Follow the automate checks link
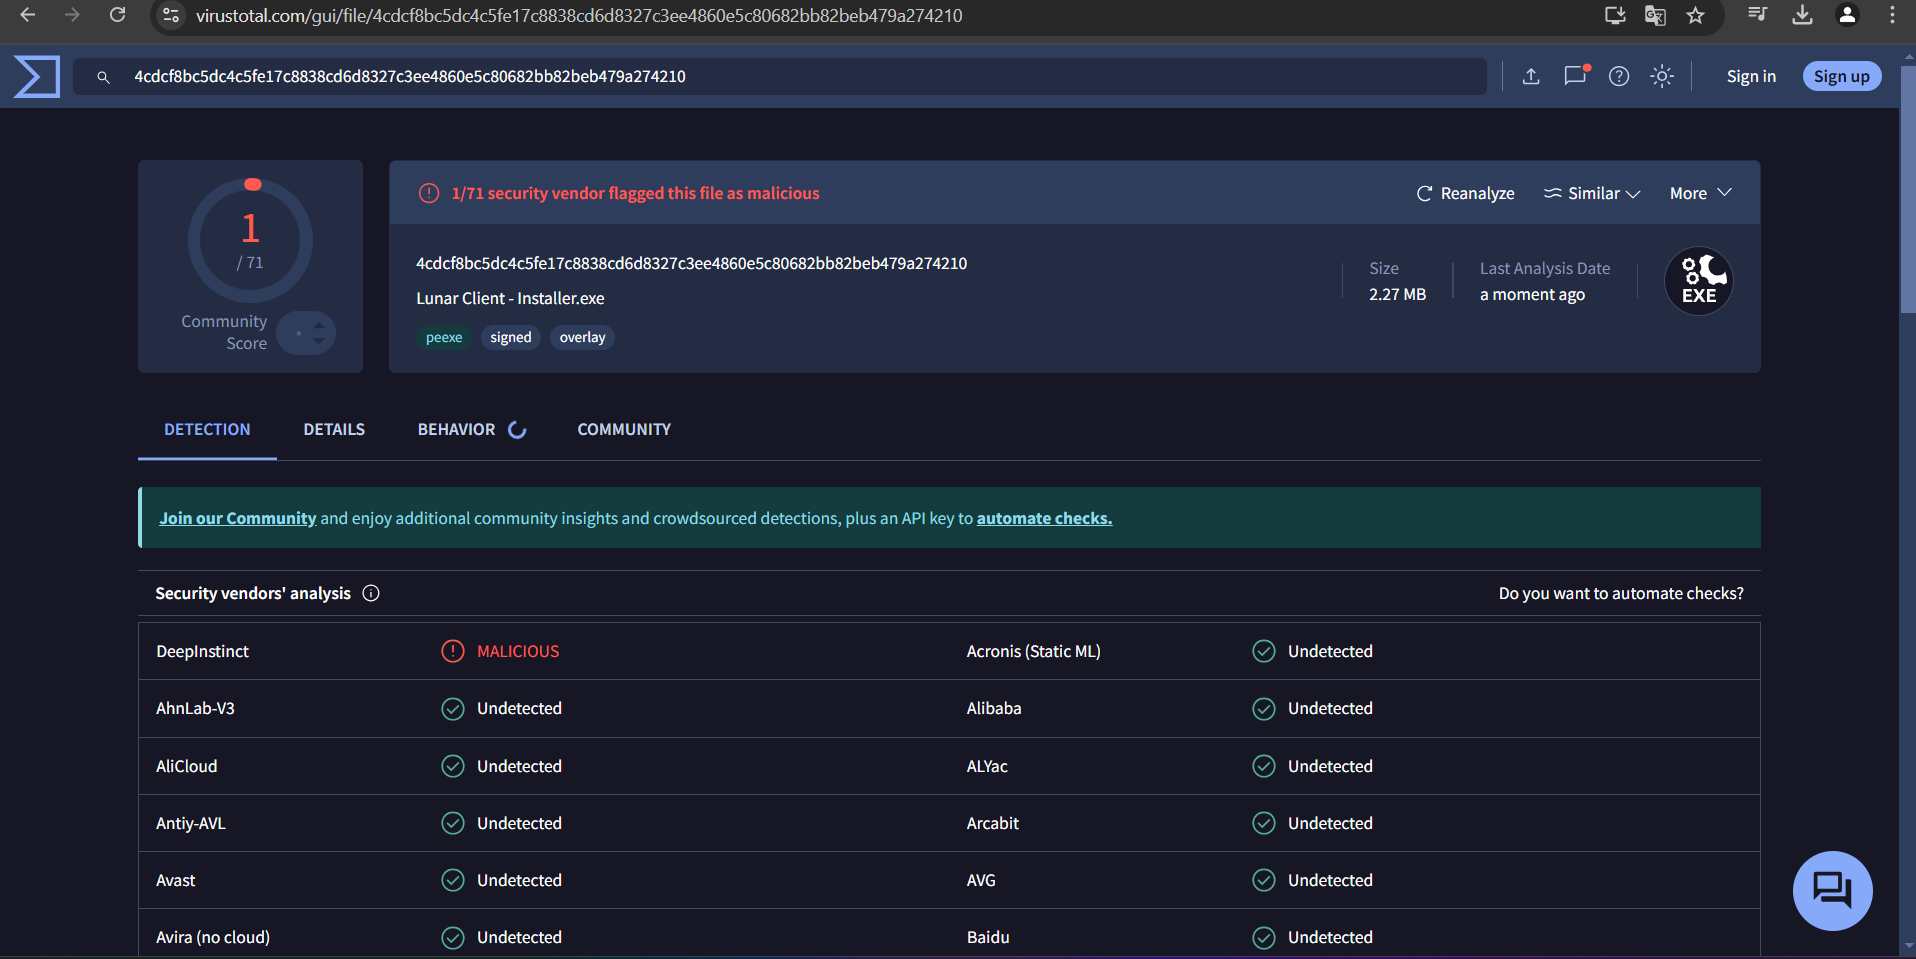This screenshot has width=1916, height=959. tap(1044, 518)
